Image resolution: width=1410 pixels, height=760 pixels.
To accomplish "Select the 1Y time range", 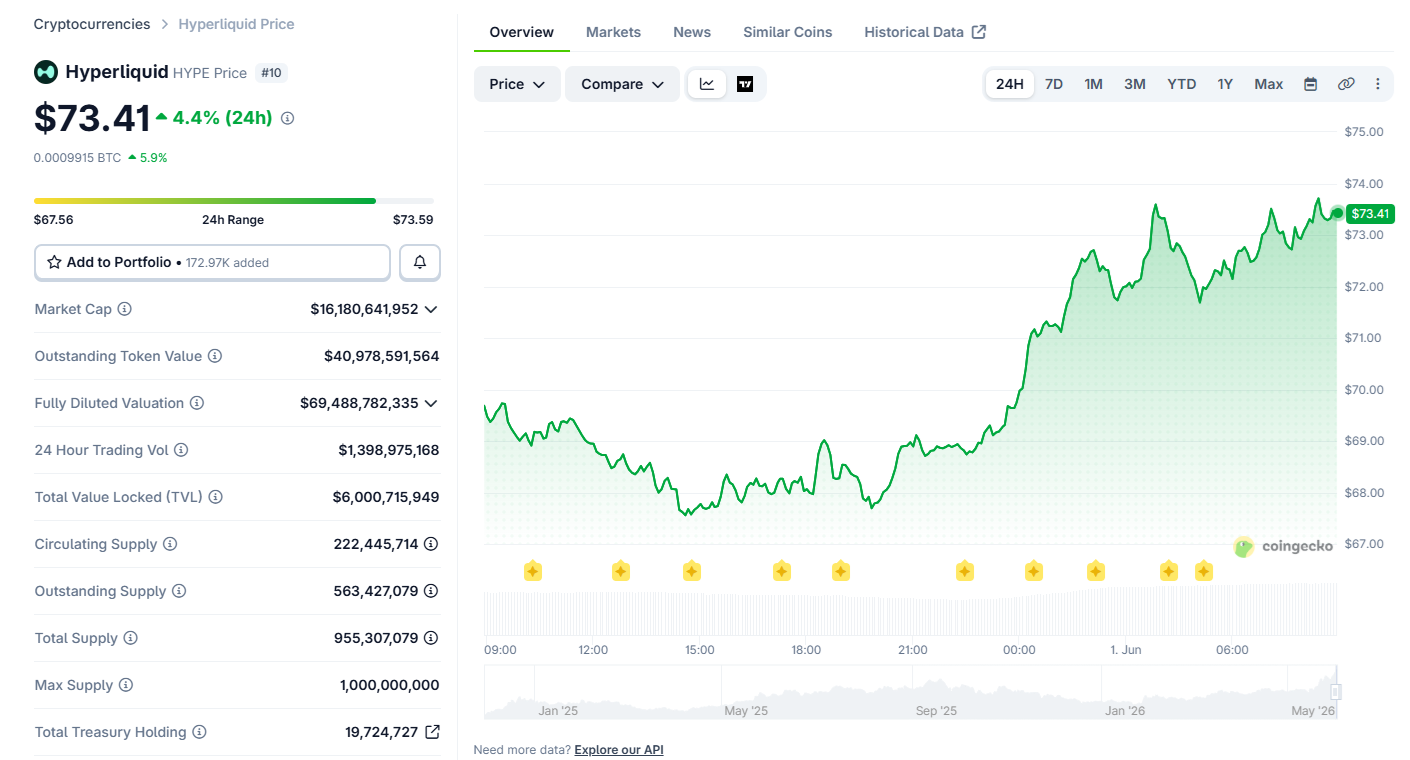I will pos(1225,84).
